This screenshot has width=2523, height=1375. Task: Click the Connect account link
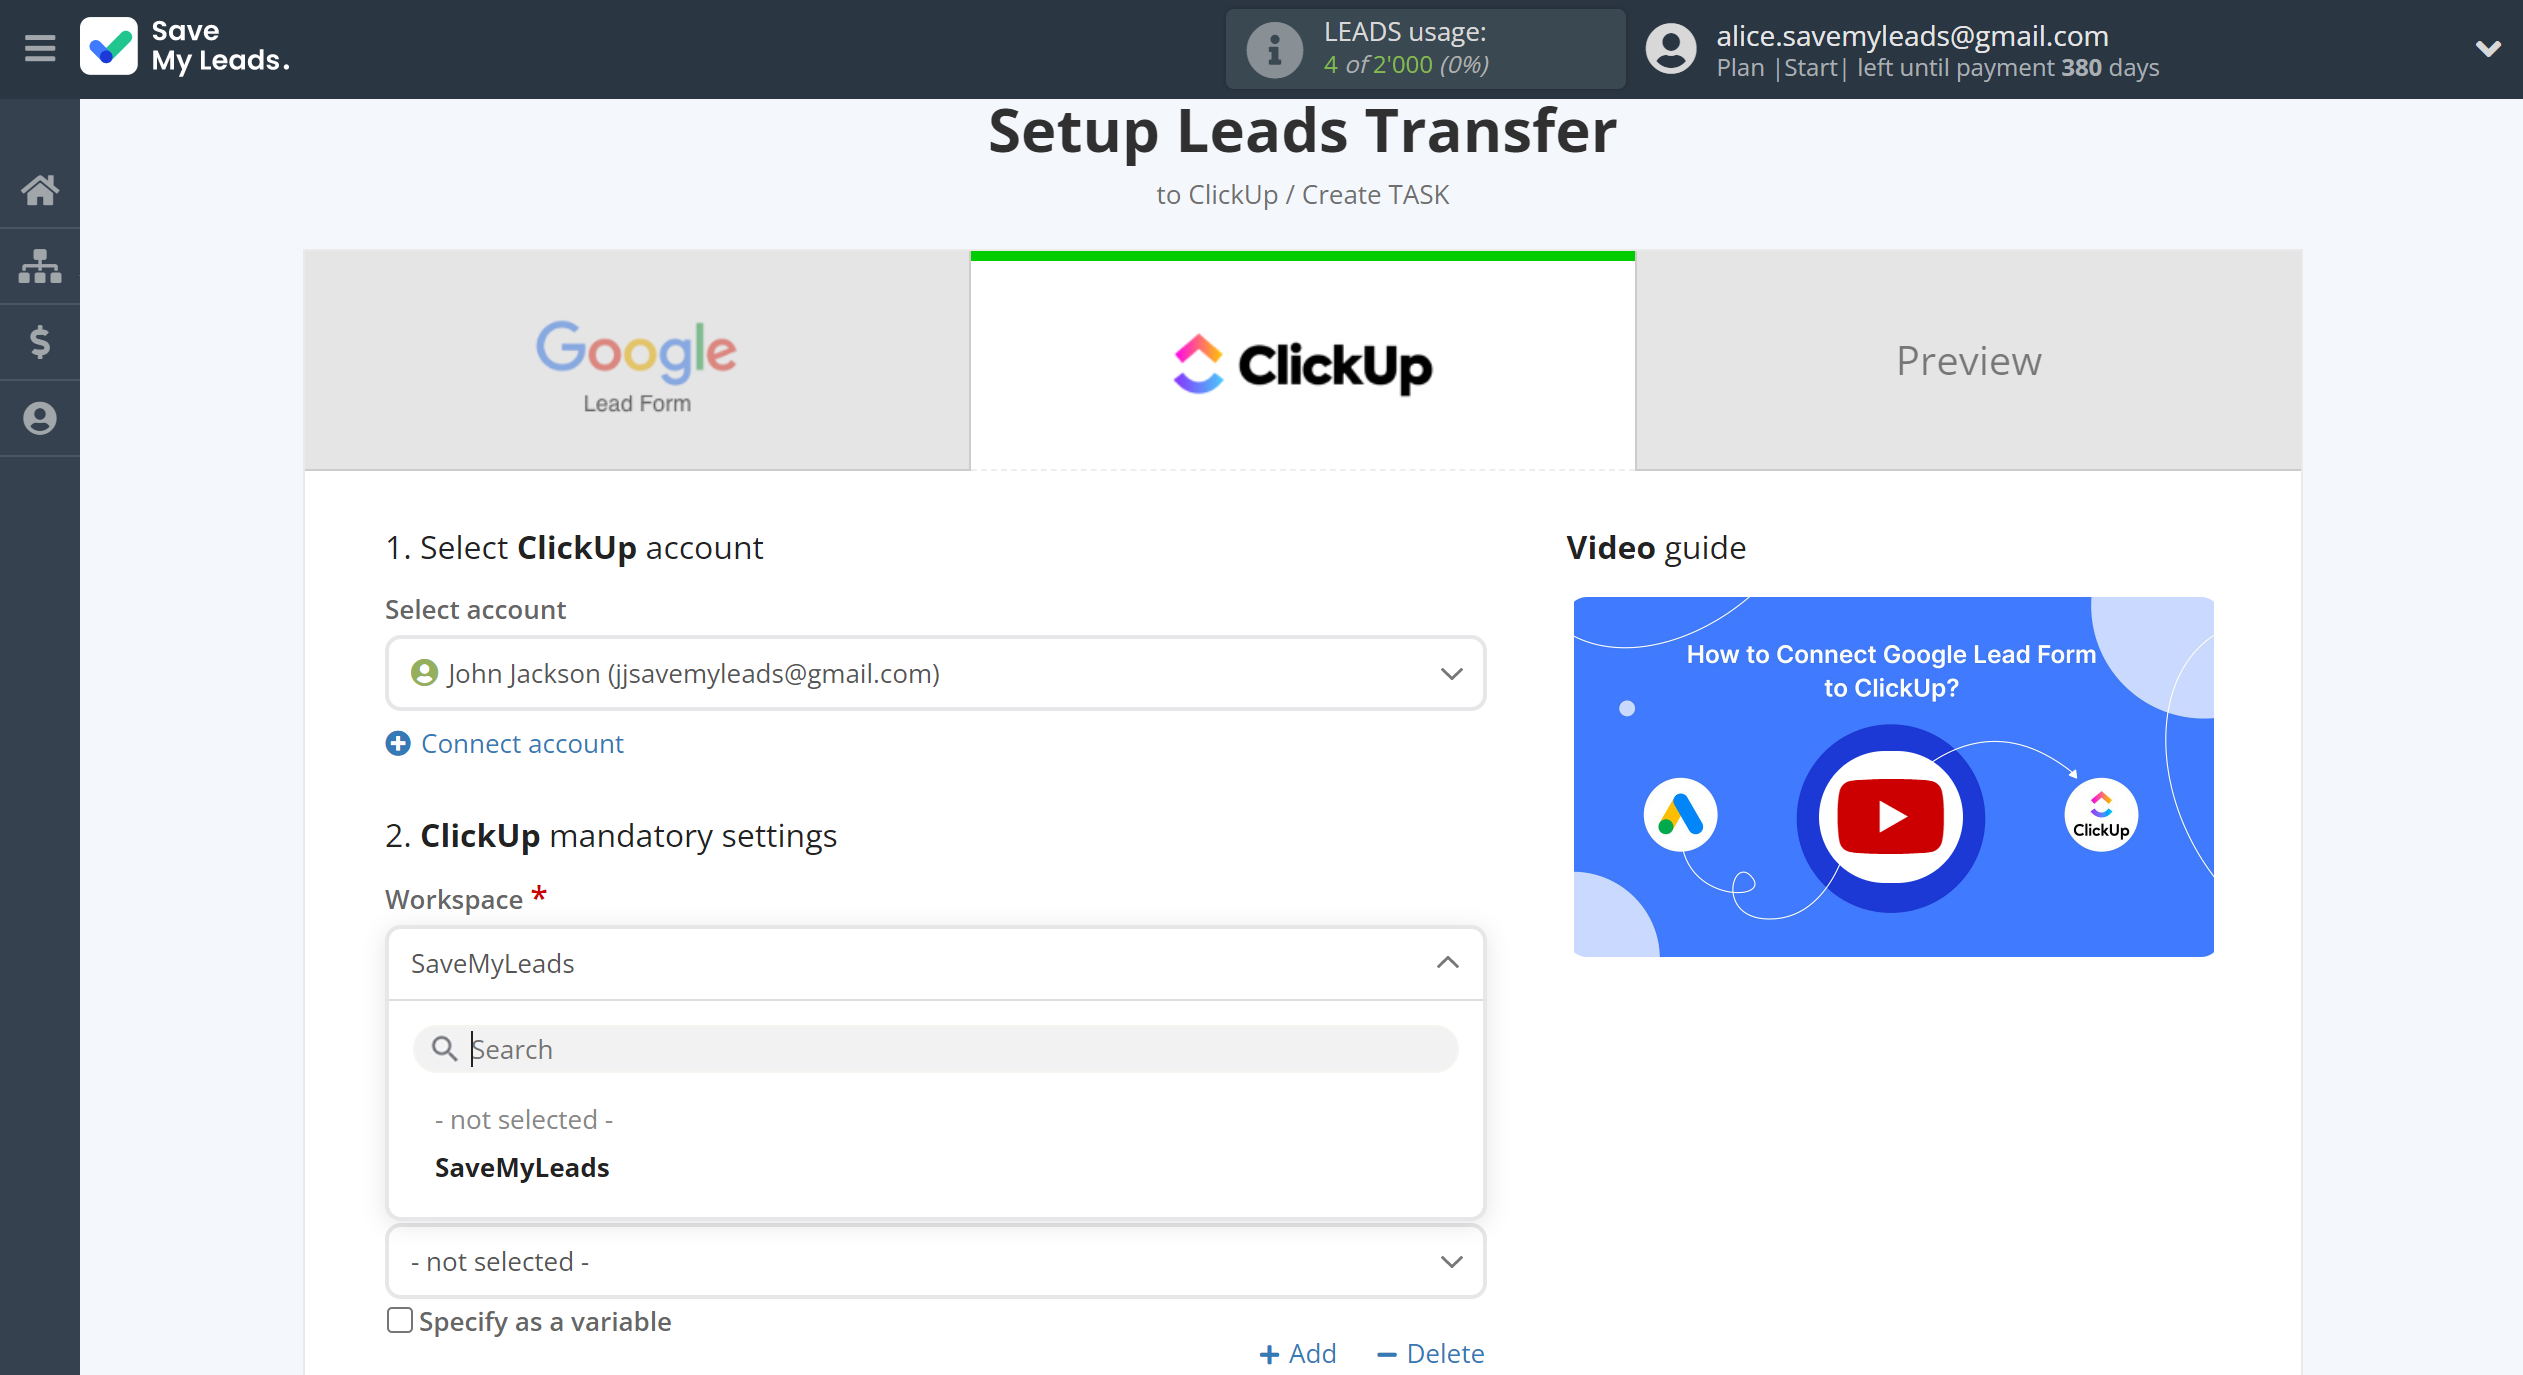[522, 744]
